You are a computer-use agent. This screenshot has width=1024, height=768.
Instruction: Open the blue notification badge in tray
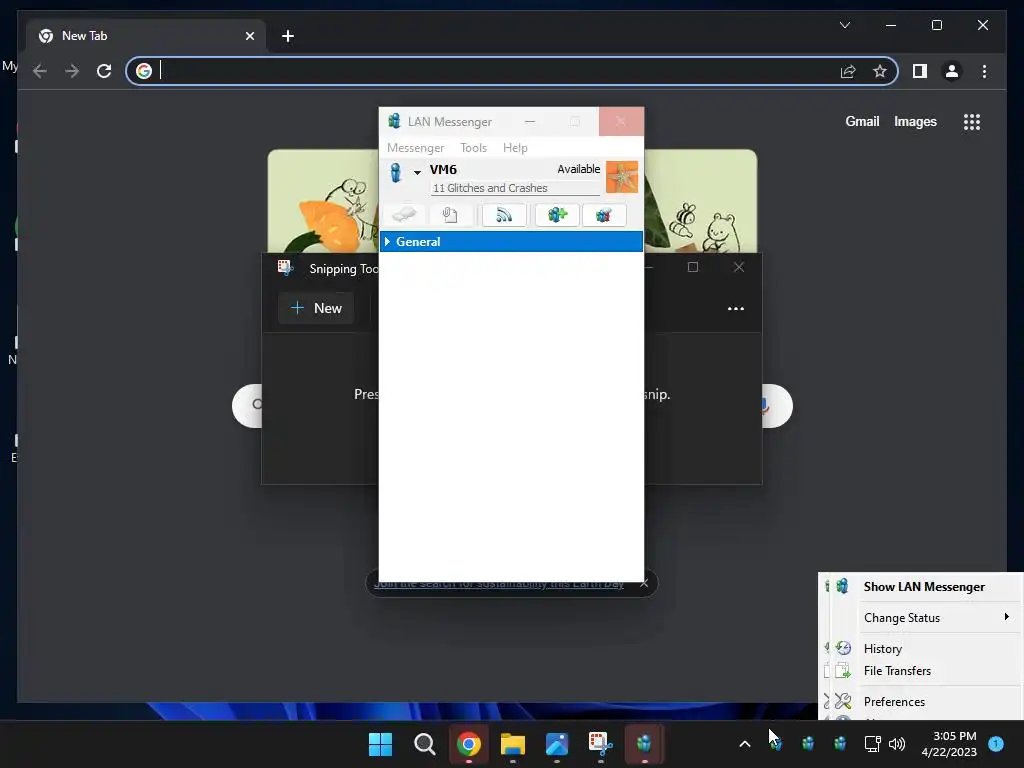996,743
